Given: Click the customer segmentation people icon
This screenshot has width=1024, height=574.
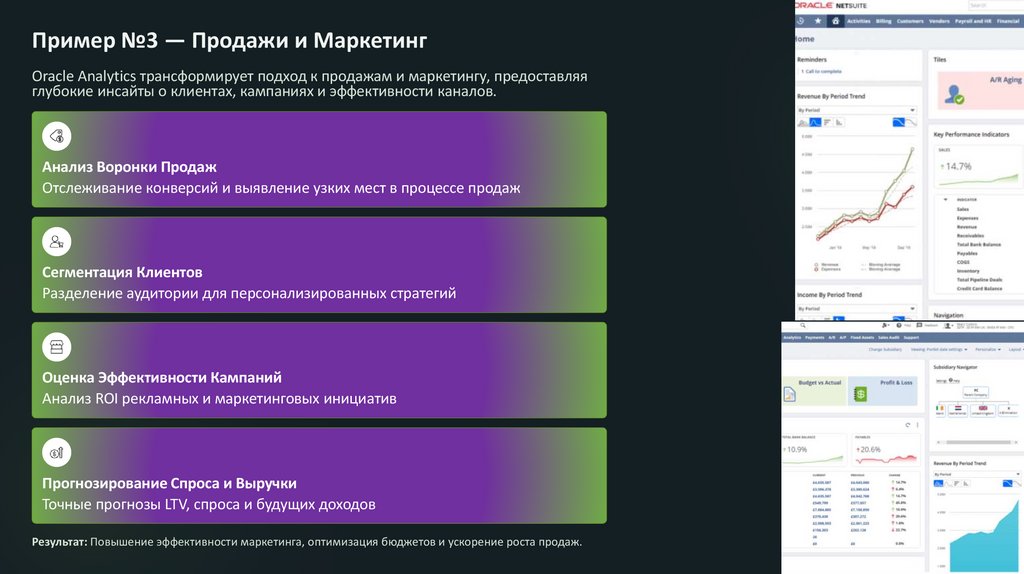Looking at the screenshot, I should click(57, 242).
